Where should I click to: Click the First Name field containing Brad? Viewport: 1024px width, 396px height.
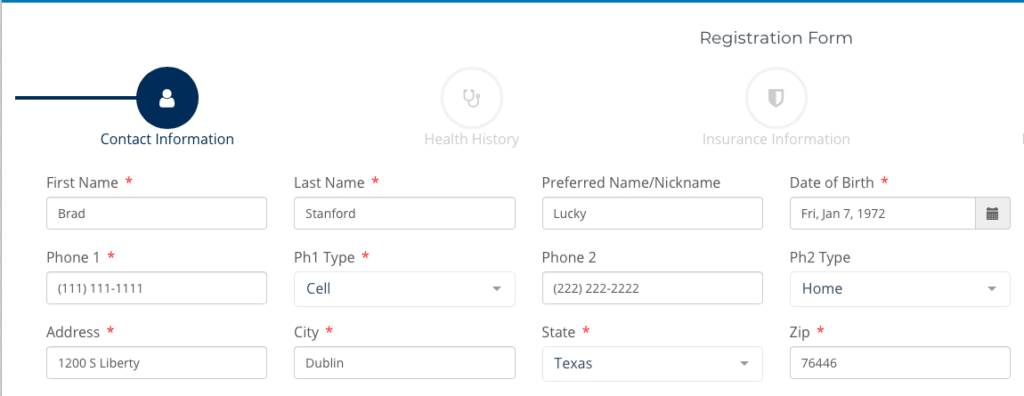[x=157, y=214]
